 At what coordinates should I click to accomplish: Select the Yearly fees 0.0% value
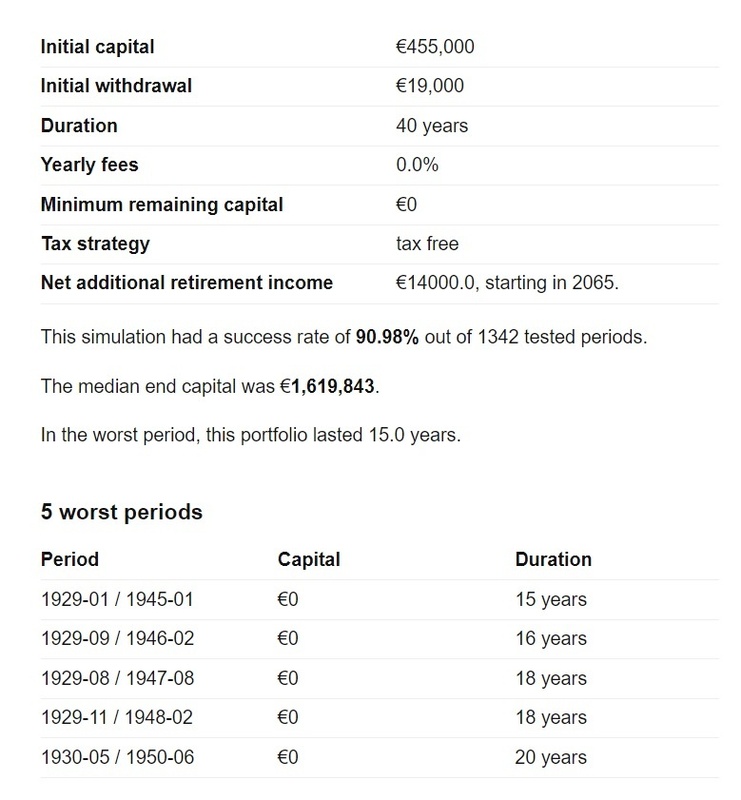coord(417,165)
